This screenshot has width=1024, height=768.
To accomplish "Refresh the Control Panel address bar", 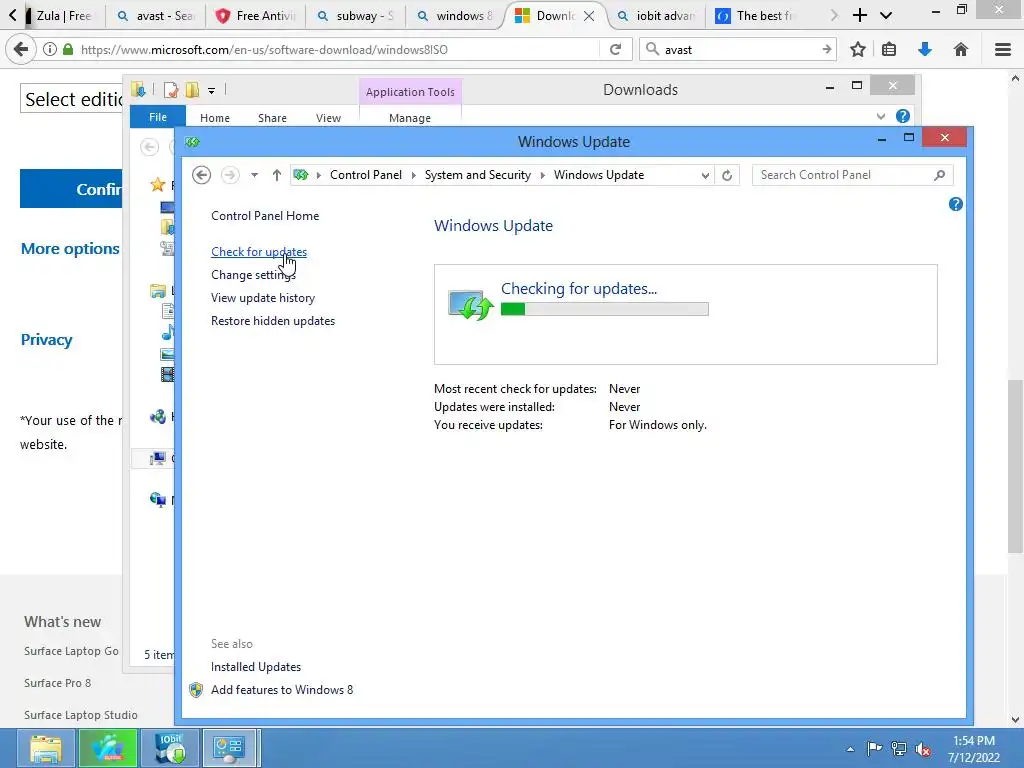I will 727,175.
